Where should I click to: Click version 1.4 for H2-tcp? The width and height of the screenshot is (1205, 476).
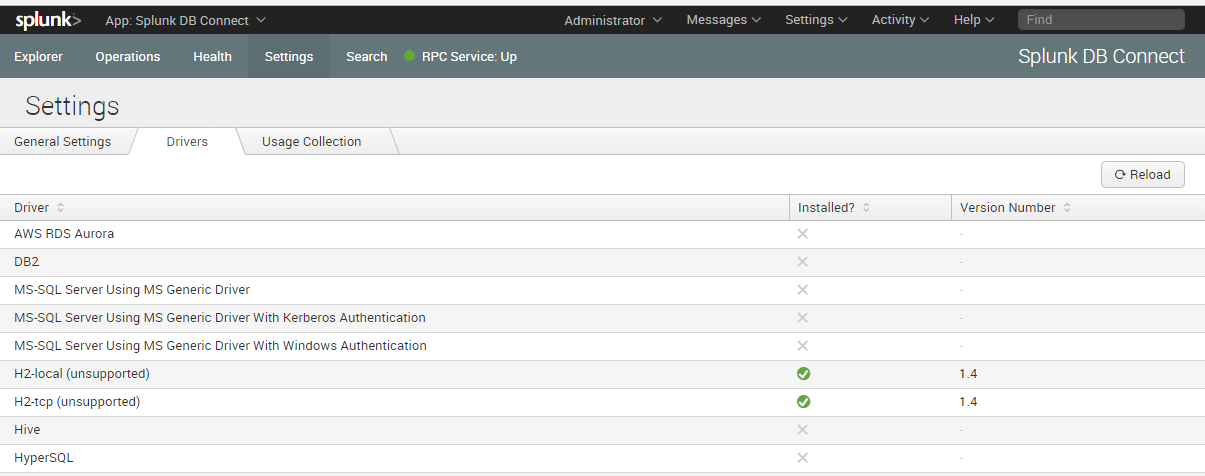point(968,402)
